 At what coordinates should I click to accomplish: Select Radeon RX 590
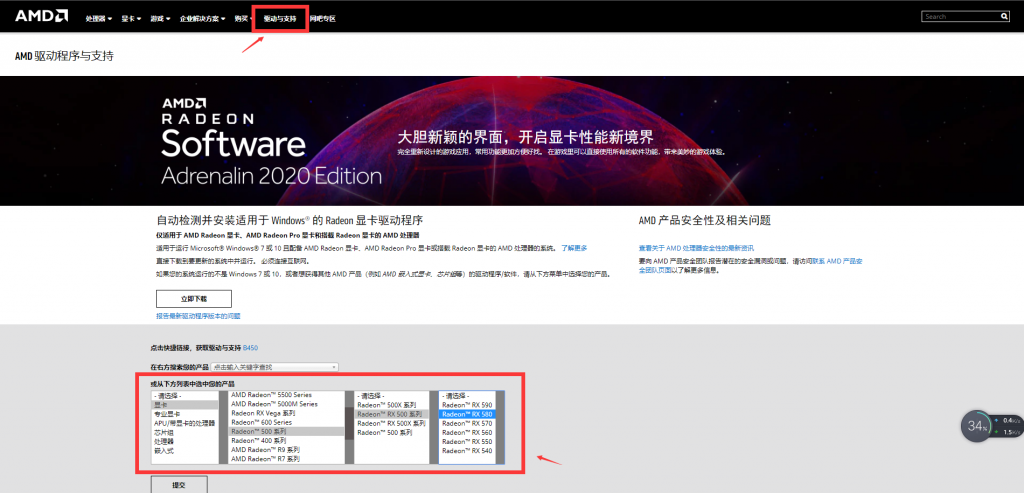[468, 405]
